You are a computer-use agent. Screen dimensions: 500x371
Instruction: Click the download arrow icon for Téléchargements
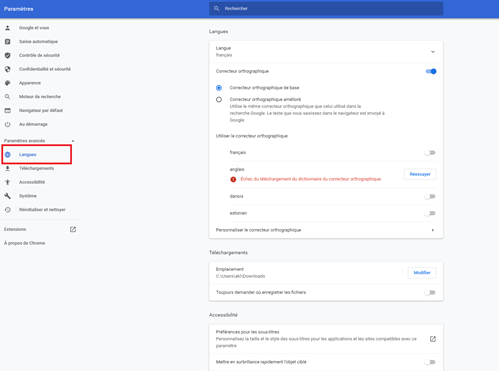(7, 168)
